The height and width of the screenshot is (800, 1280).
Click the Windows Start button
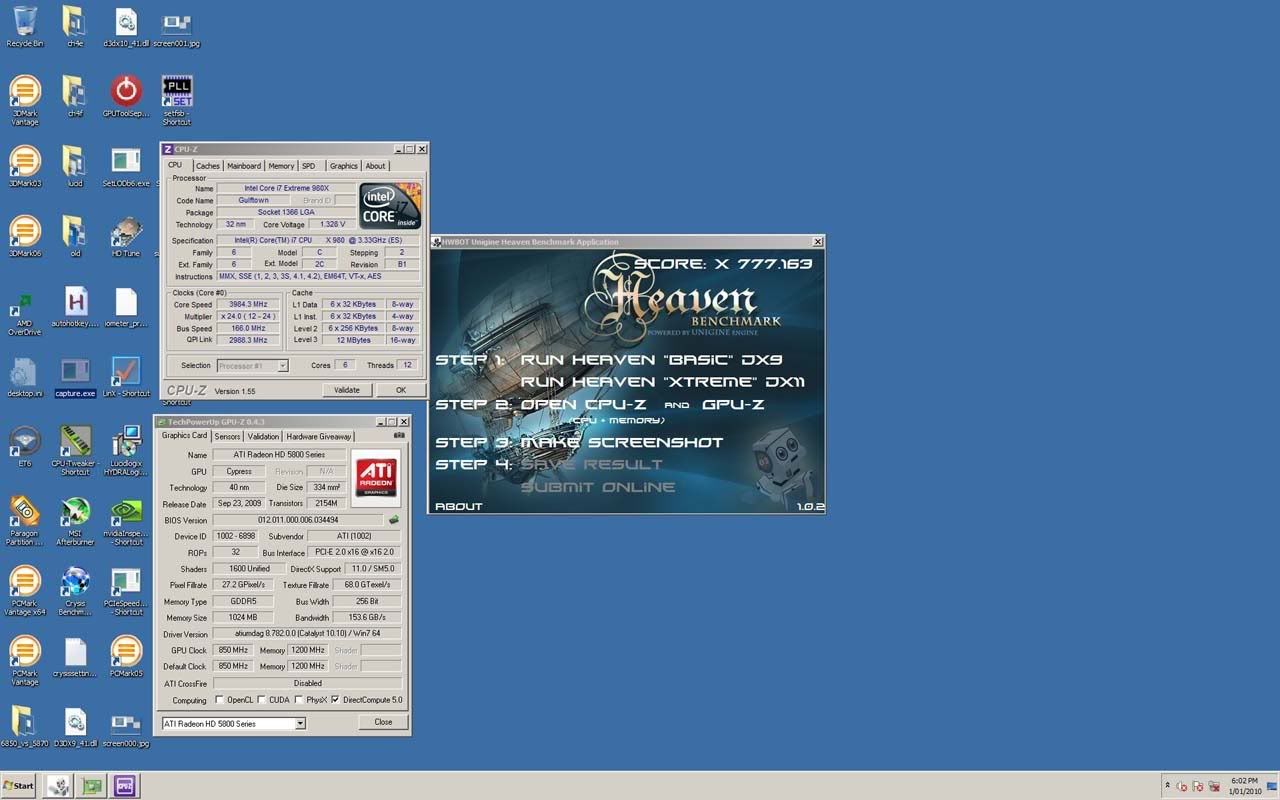(19, 786)
